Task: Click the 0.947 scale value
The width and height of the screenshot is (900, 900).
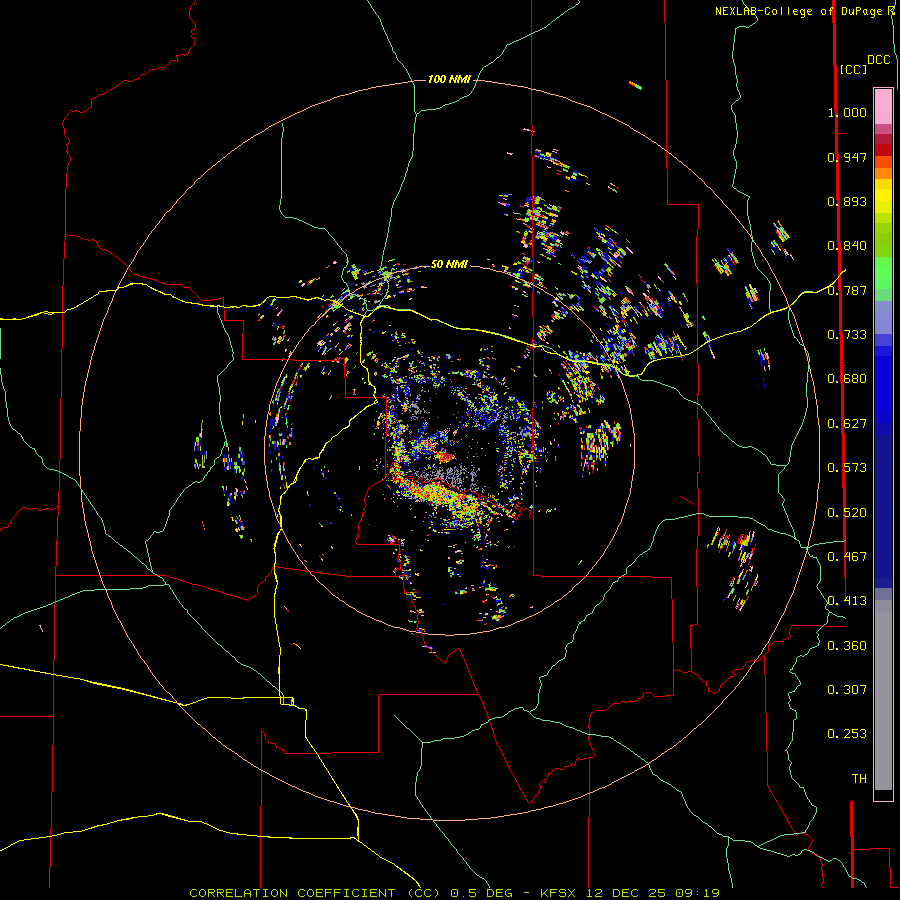Action: pyautogui.click(x=847, y=157)
